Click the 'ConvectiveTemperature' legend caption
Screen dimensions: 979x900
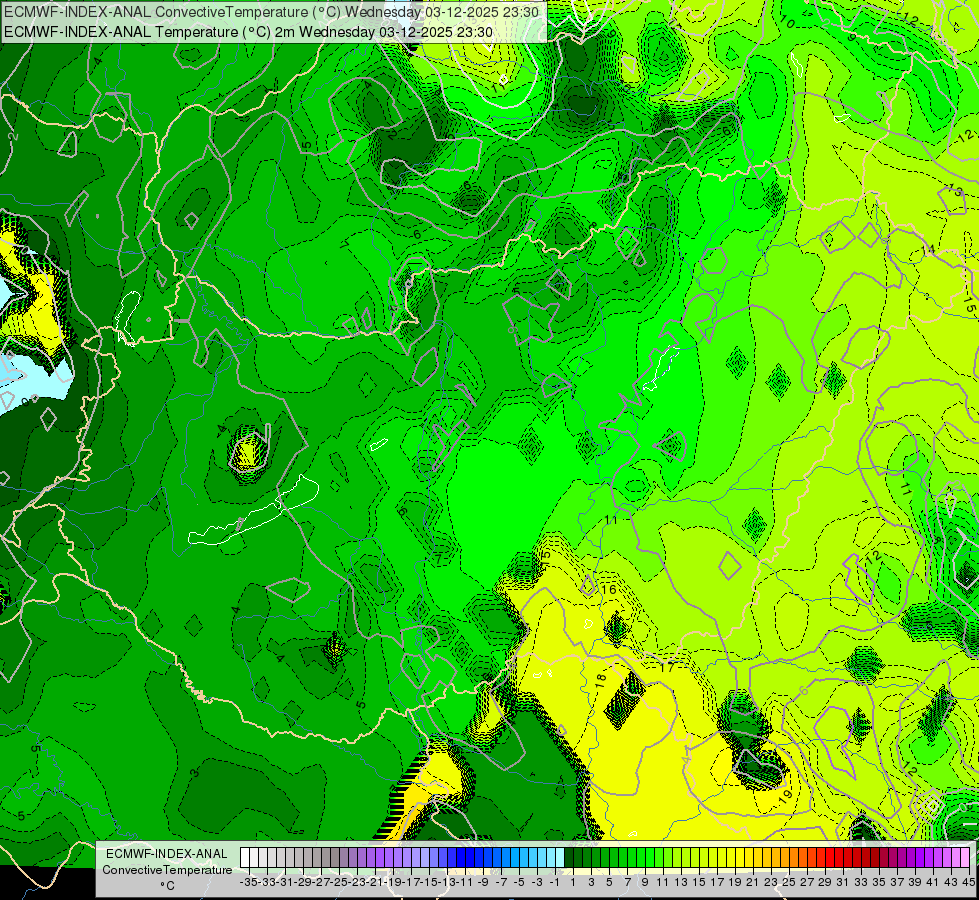tap(167, 870)
